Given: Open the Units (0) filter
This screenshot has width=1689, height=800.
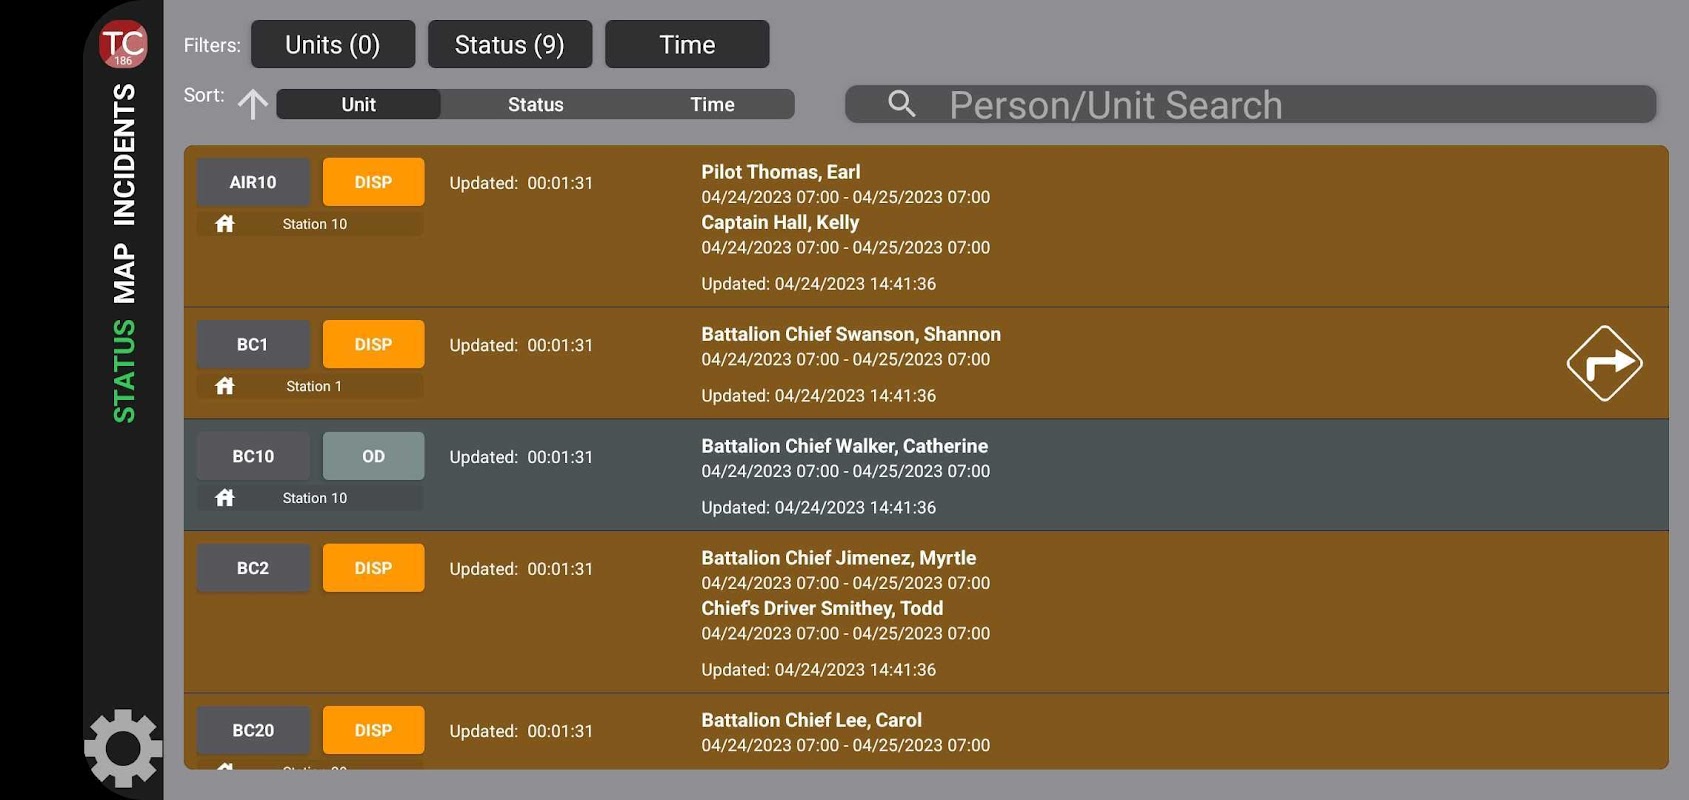Looking at the screenshot, I should [333, 45].
